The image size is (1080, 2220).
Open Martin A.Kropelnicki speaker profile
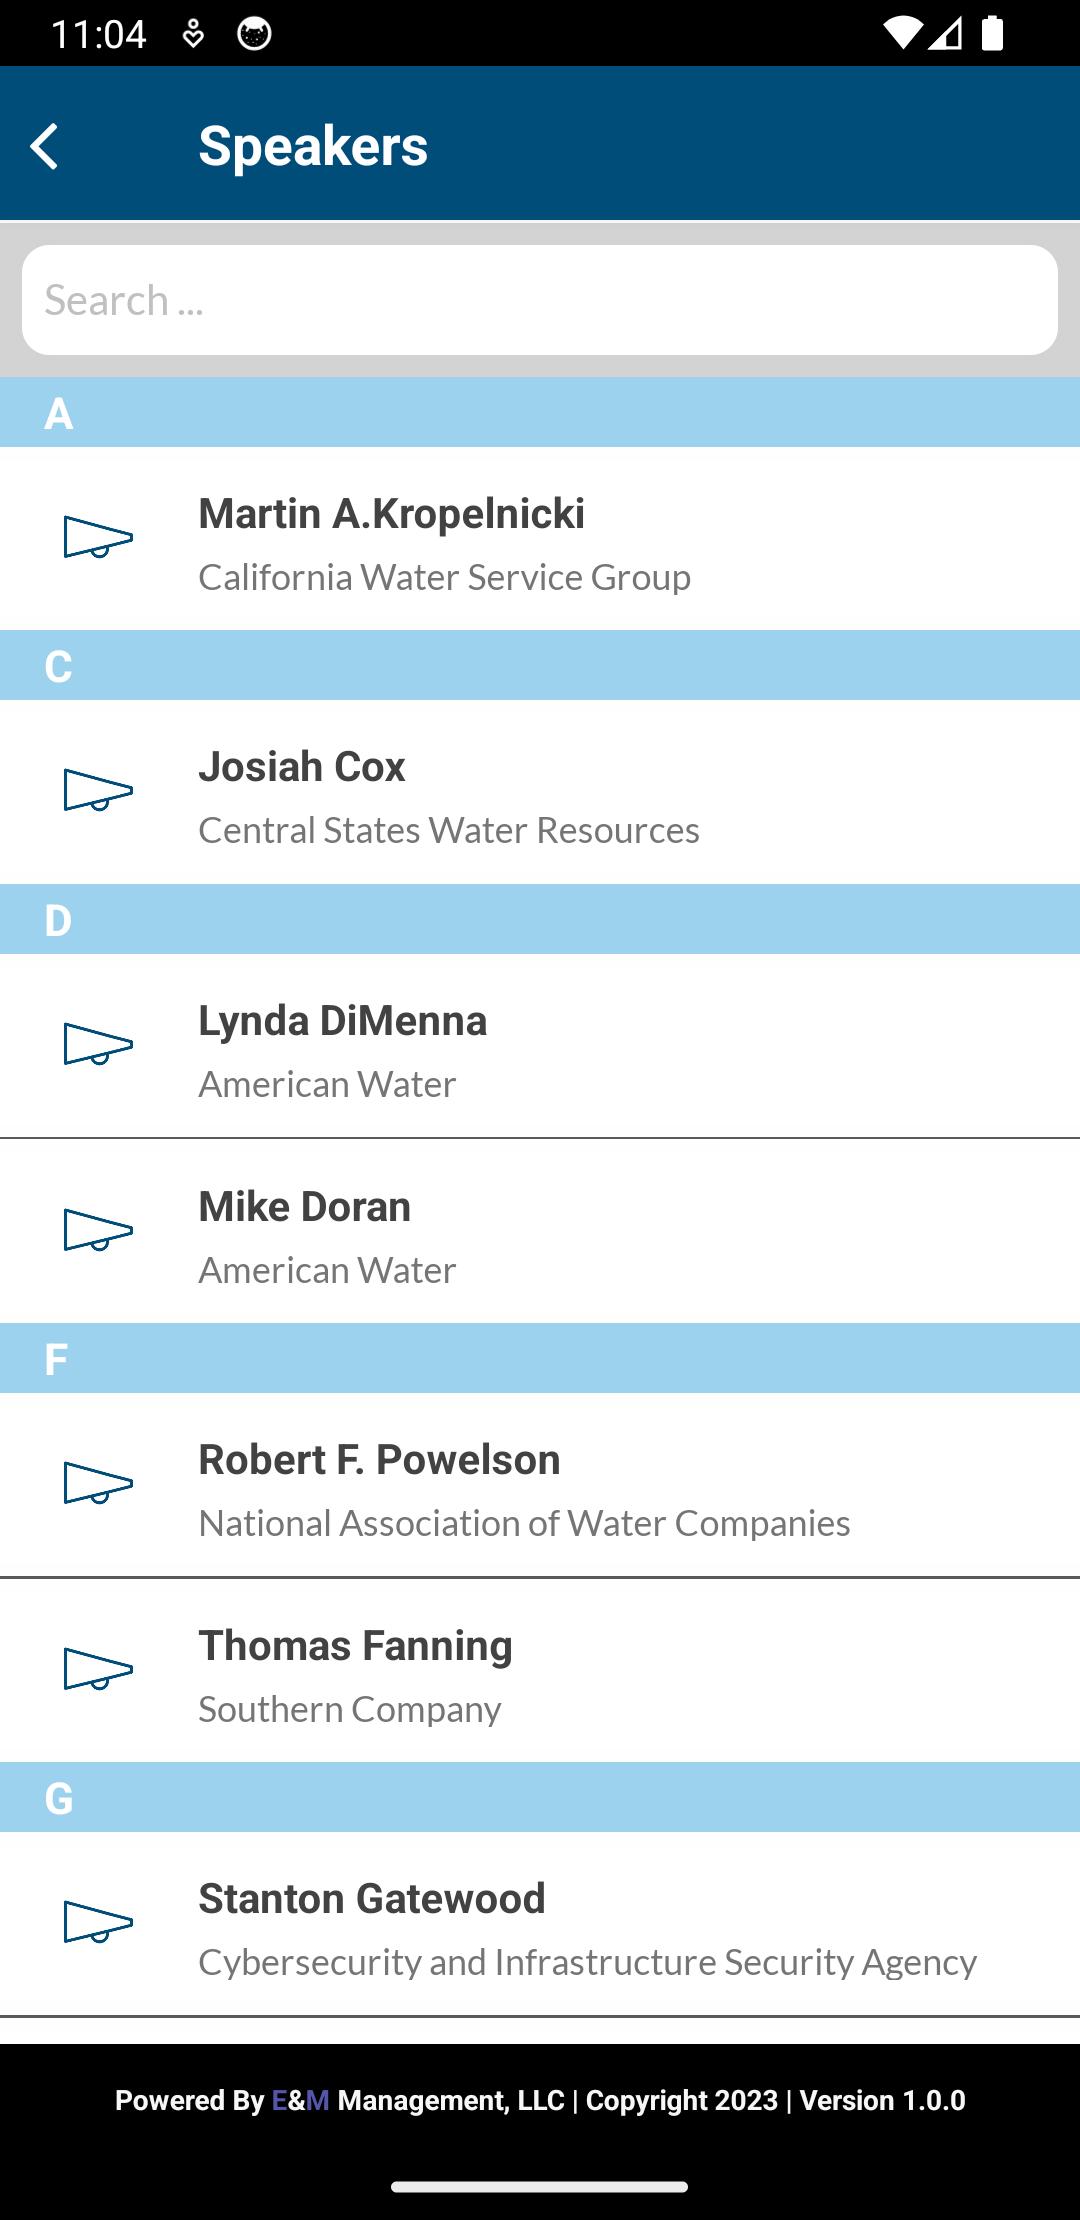pos(540,539)
